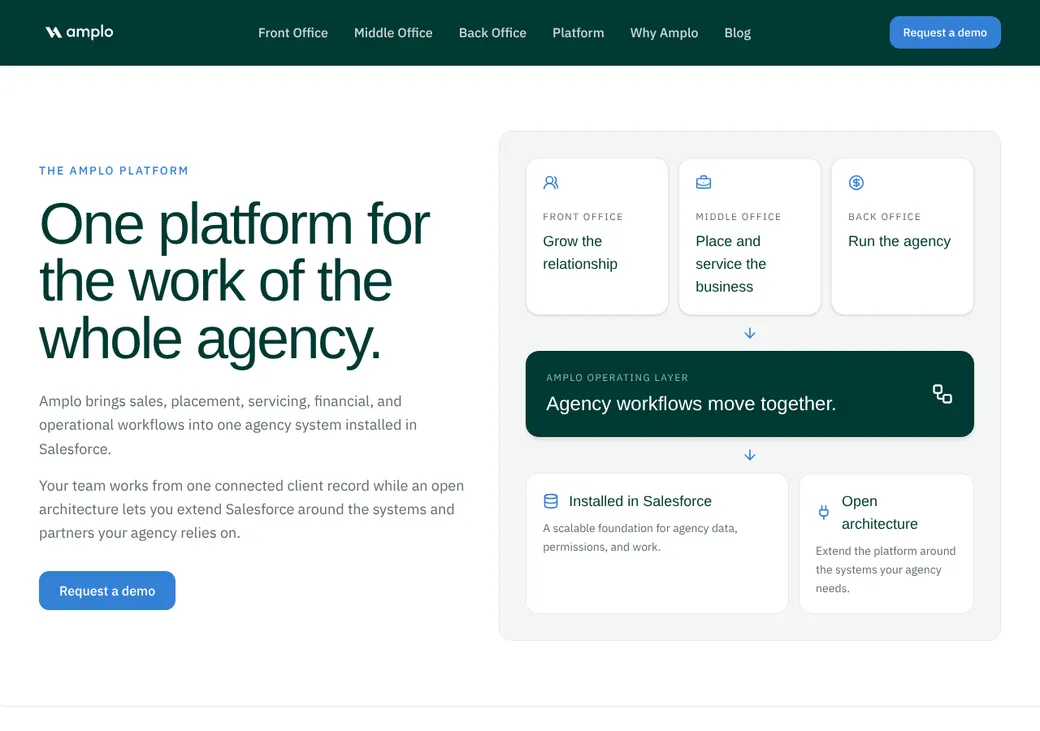Click the Open architecture heading
This screenshot has width=1040, height=731.
click(x=879, y=512)
